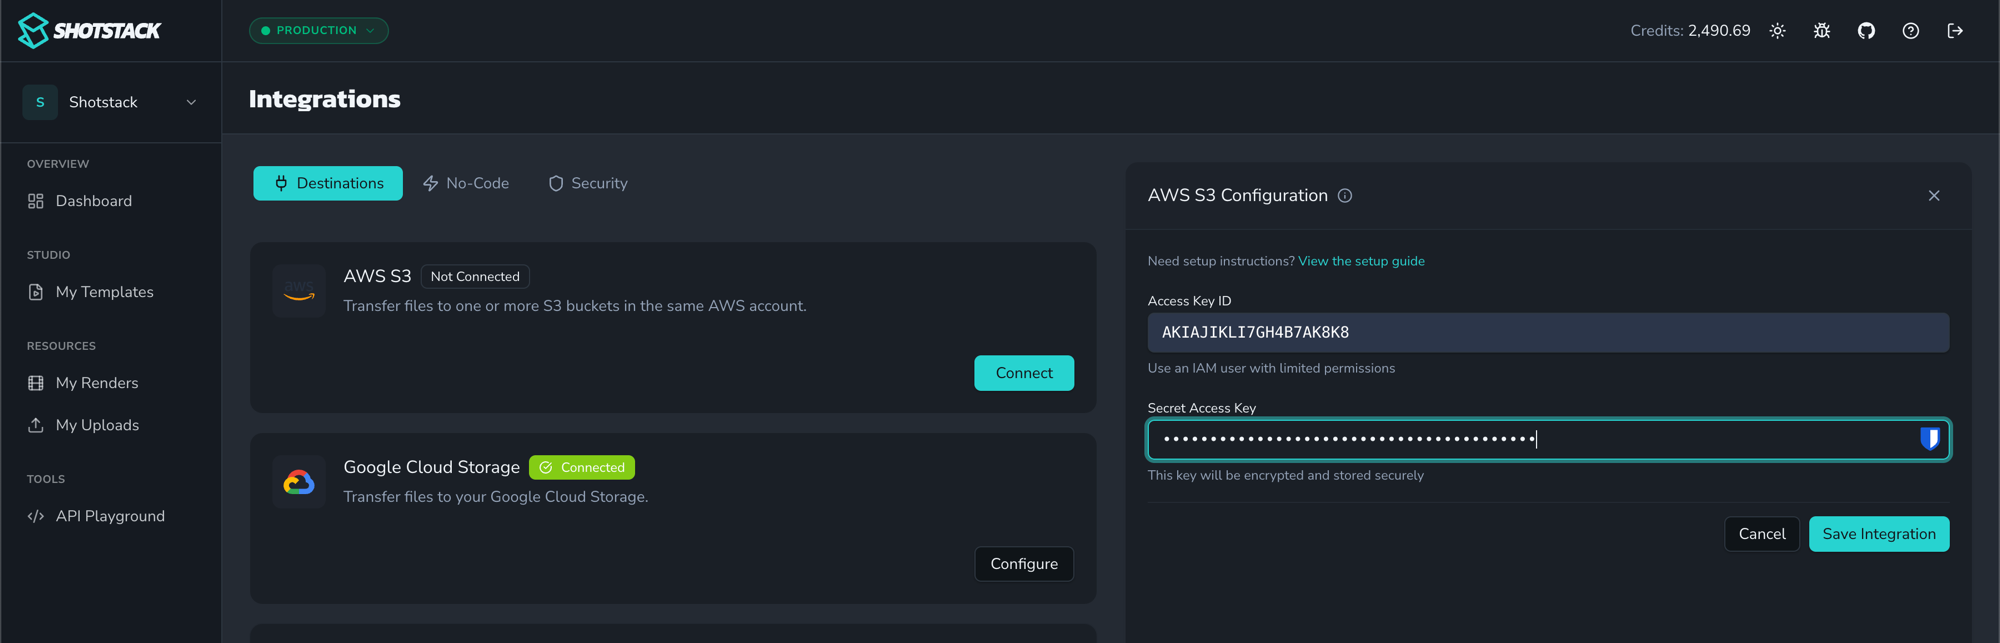Click the Google Cloud Storage card title
This screenshot has width=2000, height=643.
coord(431,468)
